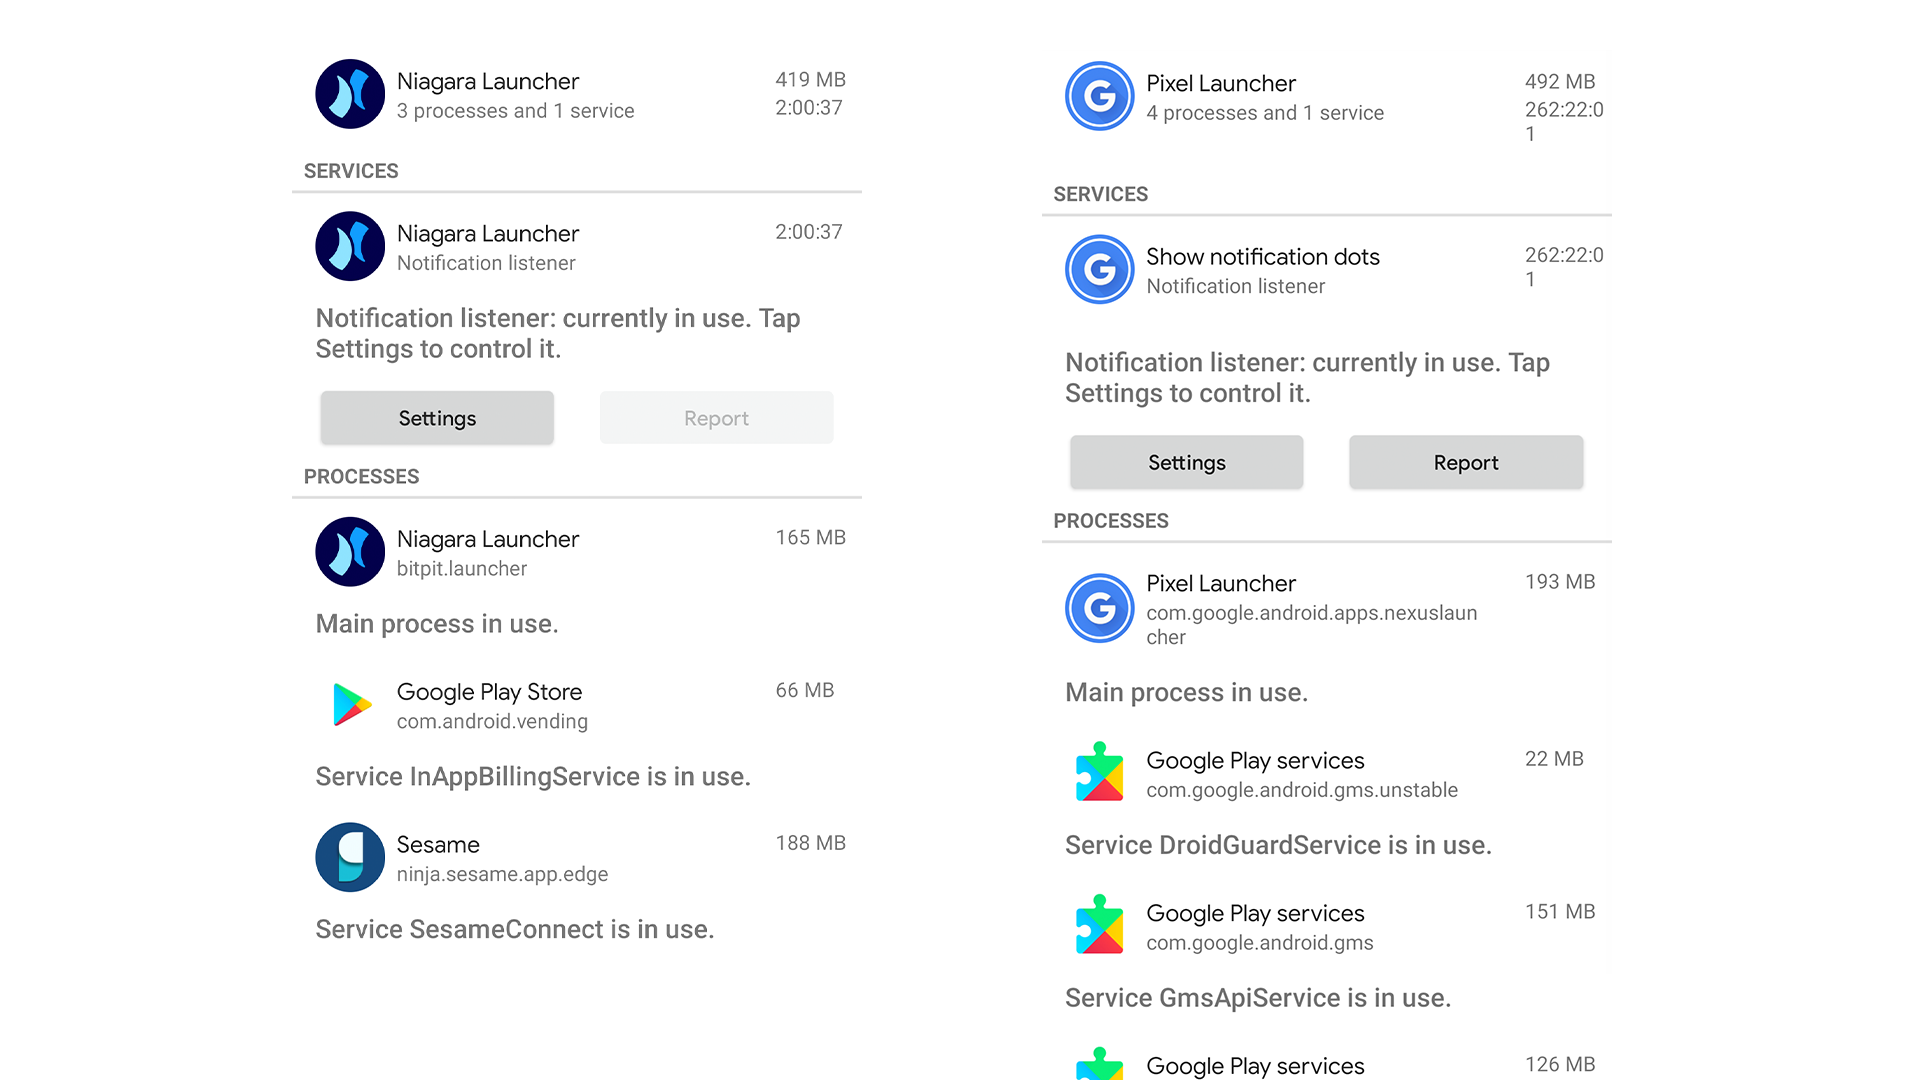Tap the "193 MB" Pixel Launcher memory value
1920x1080 pixels.
click(x=1560, y=582)
